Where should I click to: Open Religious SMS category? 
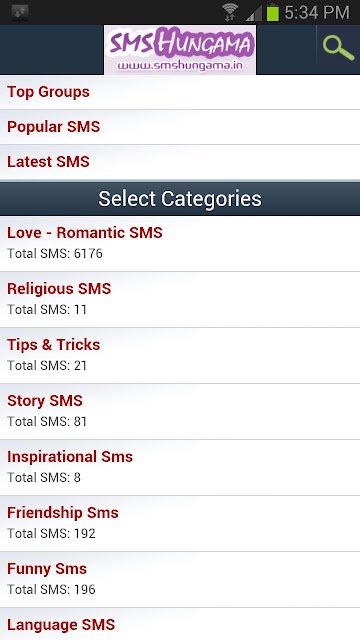tap(180, 299)
